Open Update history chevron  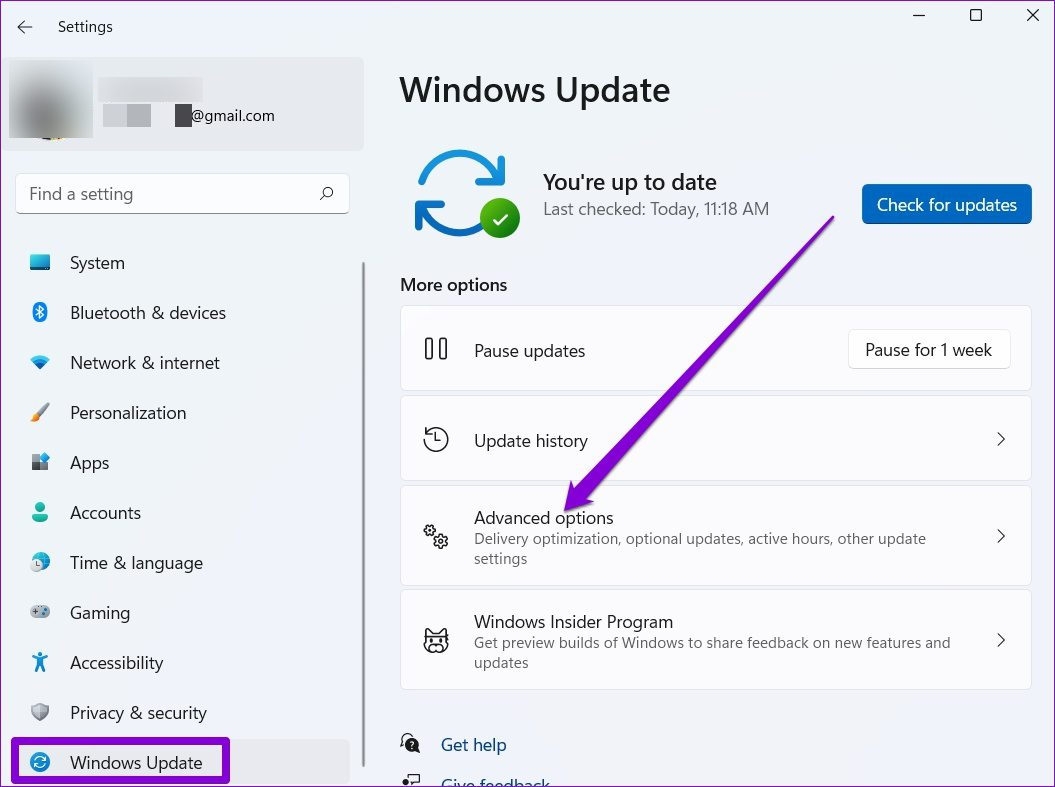pos(1001,439)
